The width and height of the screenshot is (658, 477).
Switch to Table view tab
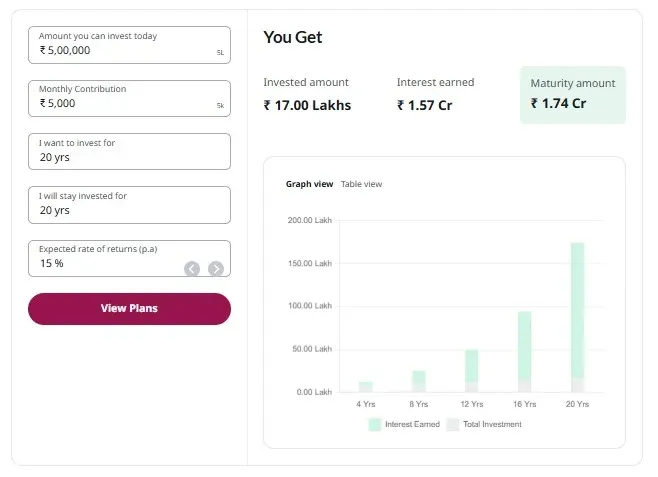[x=361, y=184]
